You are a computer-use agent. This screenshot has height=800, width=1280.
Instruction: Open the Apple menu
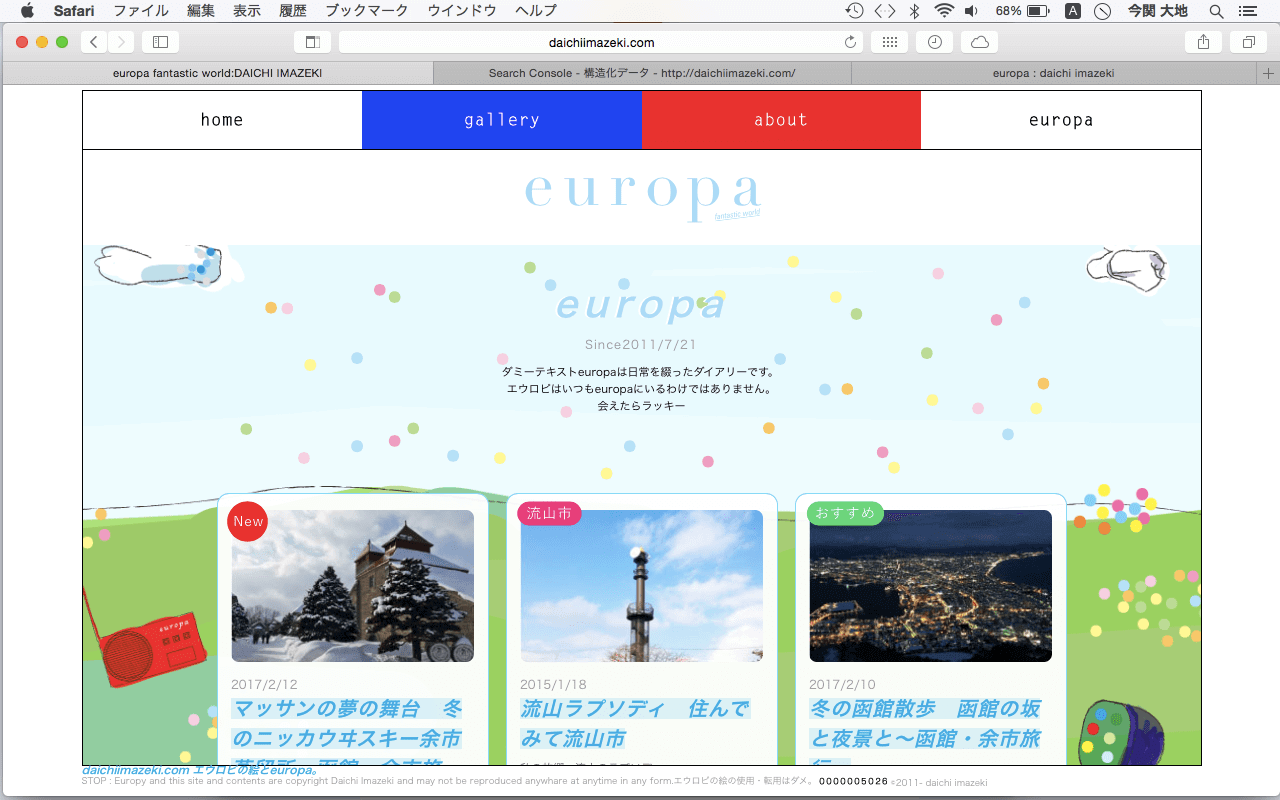coord(27,11)
